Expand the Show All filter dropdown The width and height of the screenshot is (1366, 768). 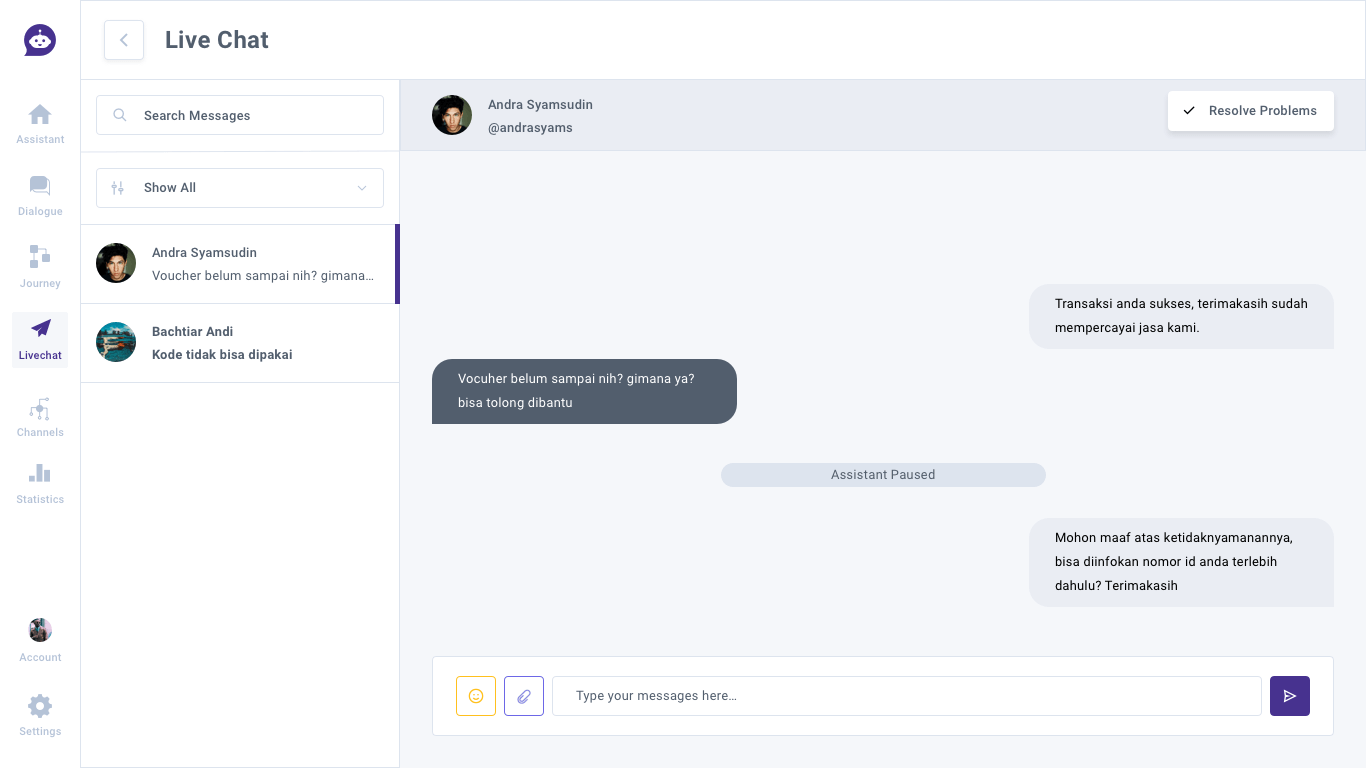click(x=240, y=188)
